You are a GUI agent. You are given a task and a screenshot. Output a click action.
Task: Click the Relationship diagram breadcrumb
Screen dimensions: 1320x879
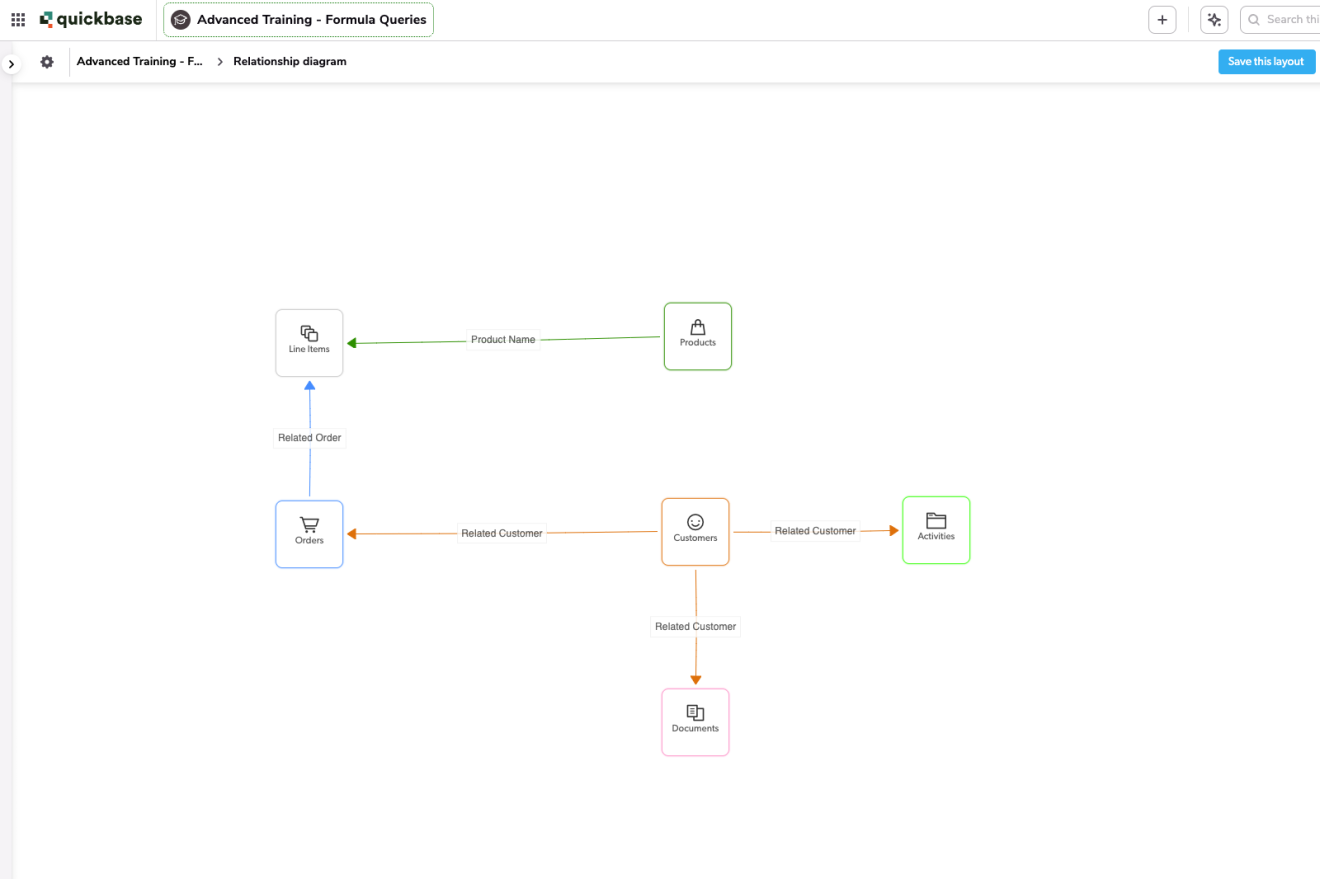pos(290,62)
